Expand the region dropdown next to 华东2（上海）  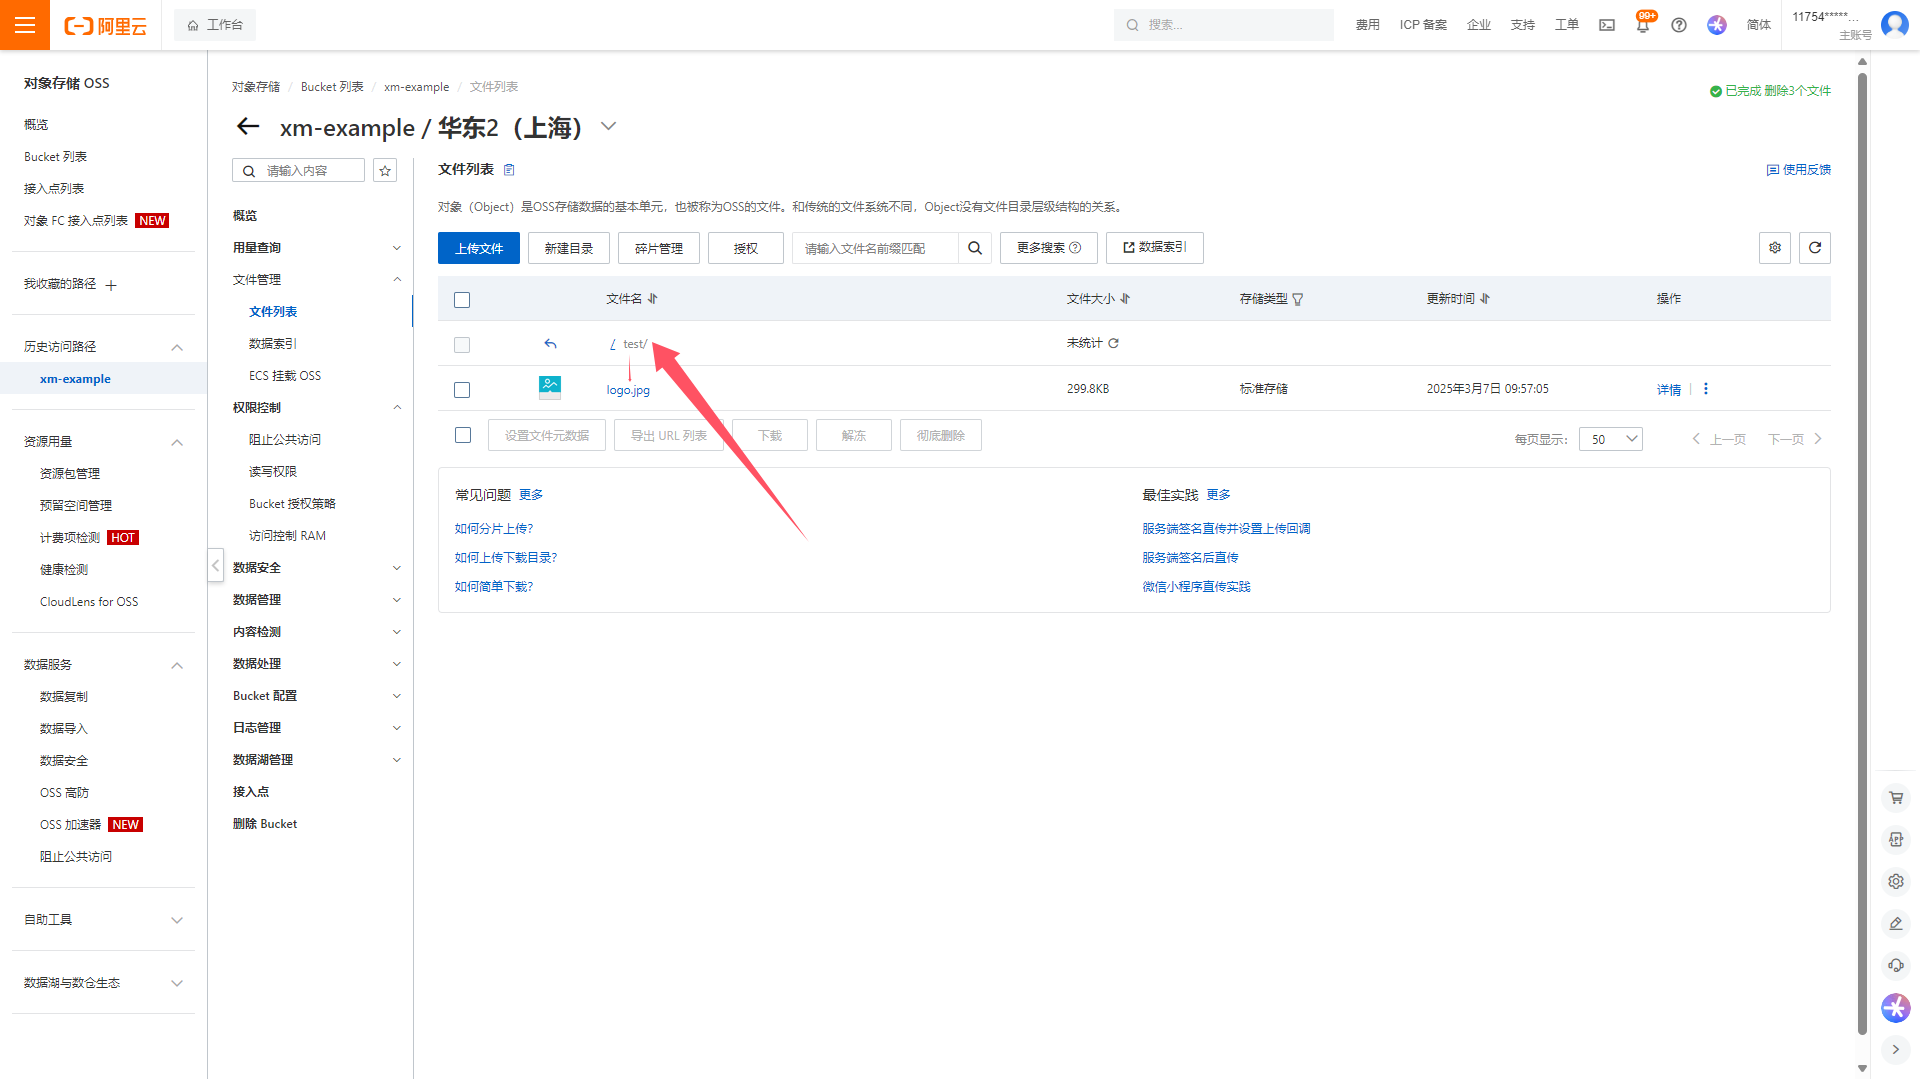pyautogui.click(x=608, y=127)
